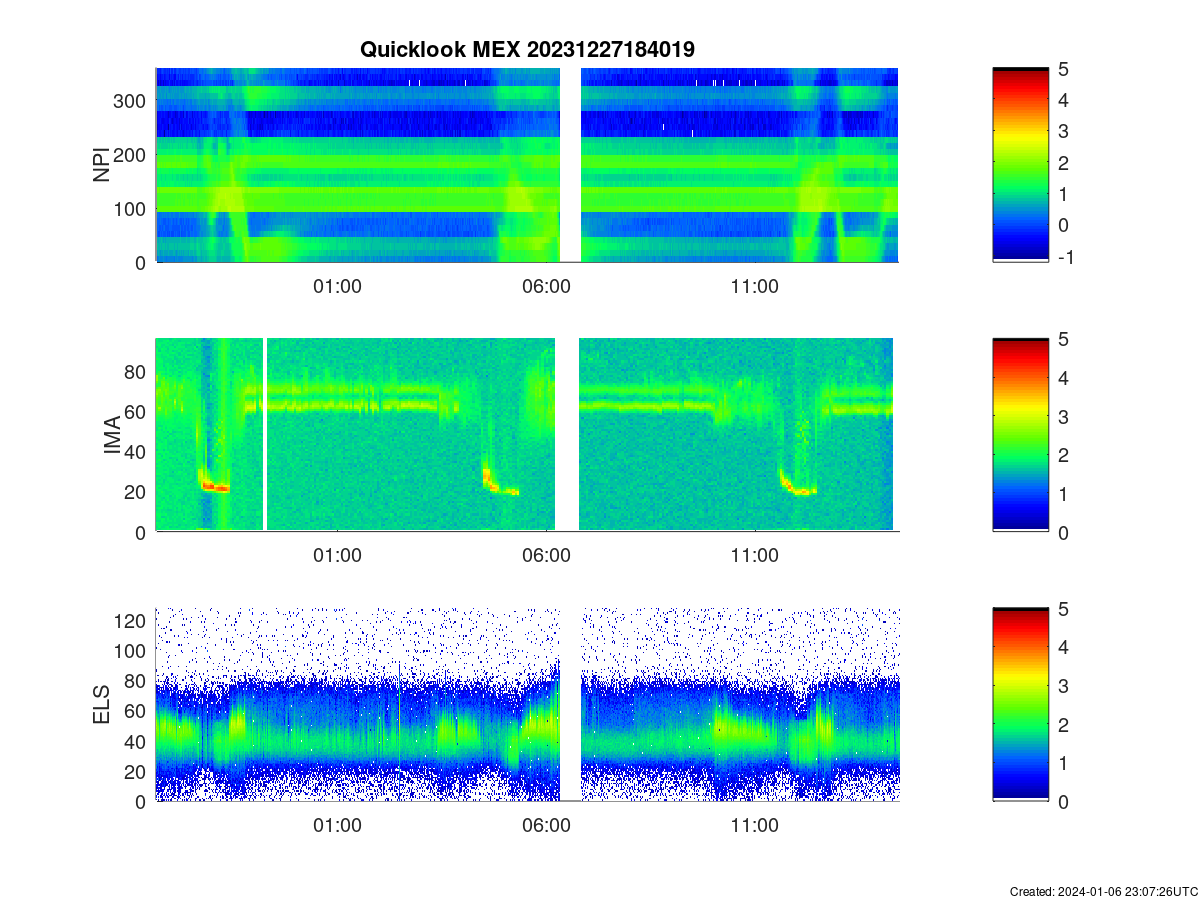Image resolution: width=1200 pixels, height=900 pixels.
Task: Click the NPI panel's 11:00 time label
Action: click(x=754, y=286)
